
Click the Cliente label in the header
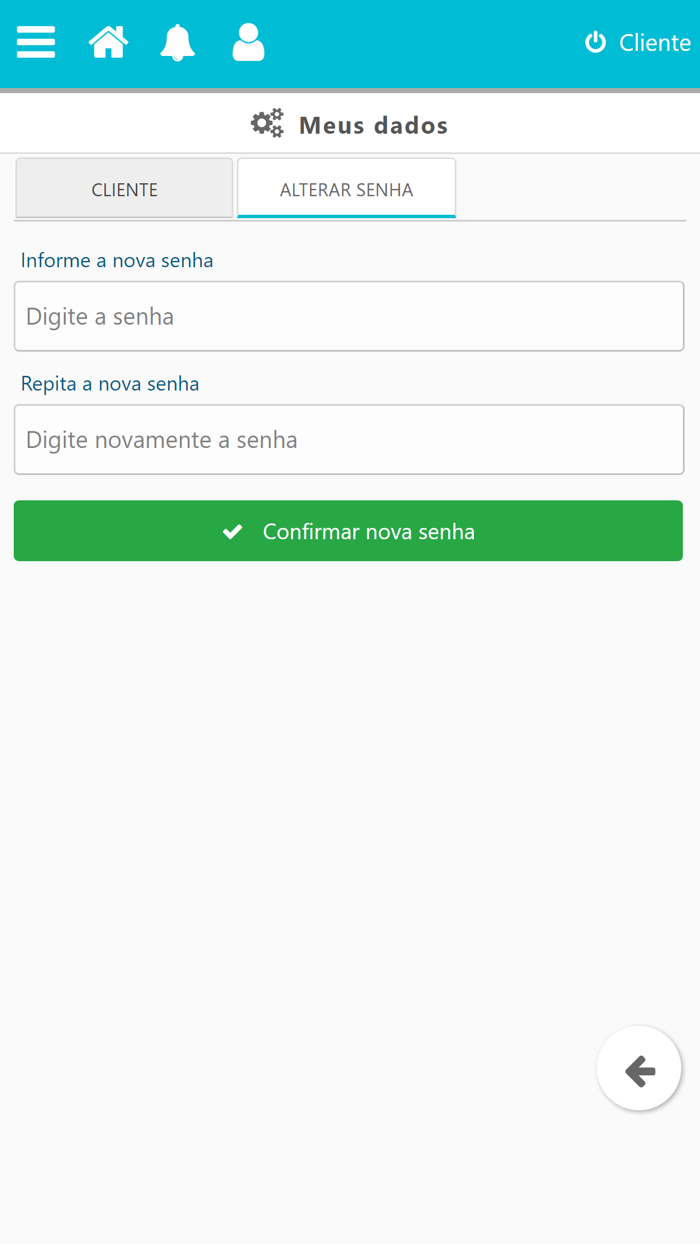655,42
